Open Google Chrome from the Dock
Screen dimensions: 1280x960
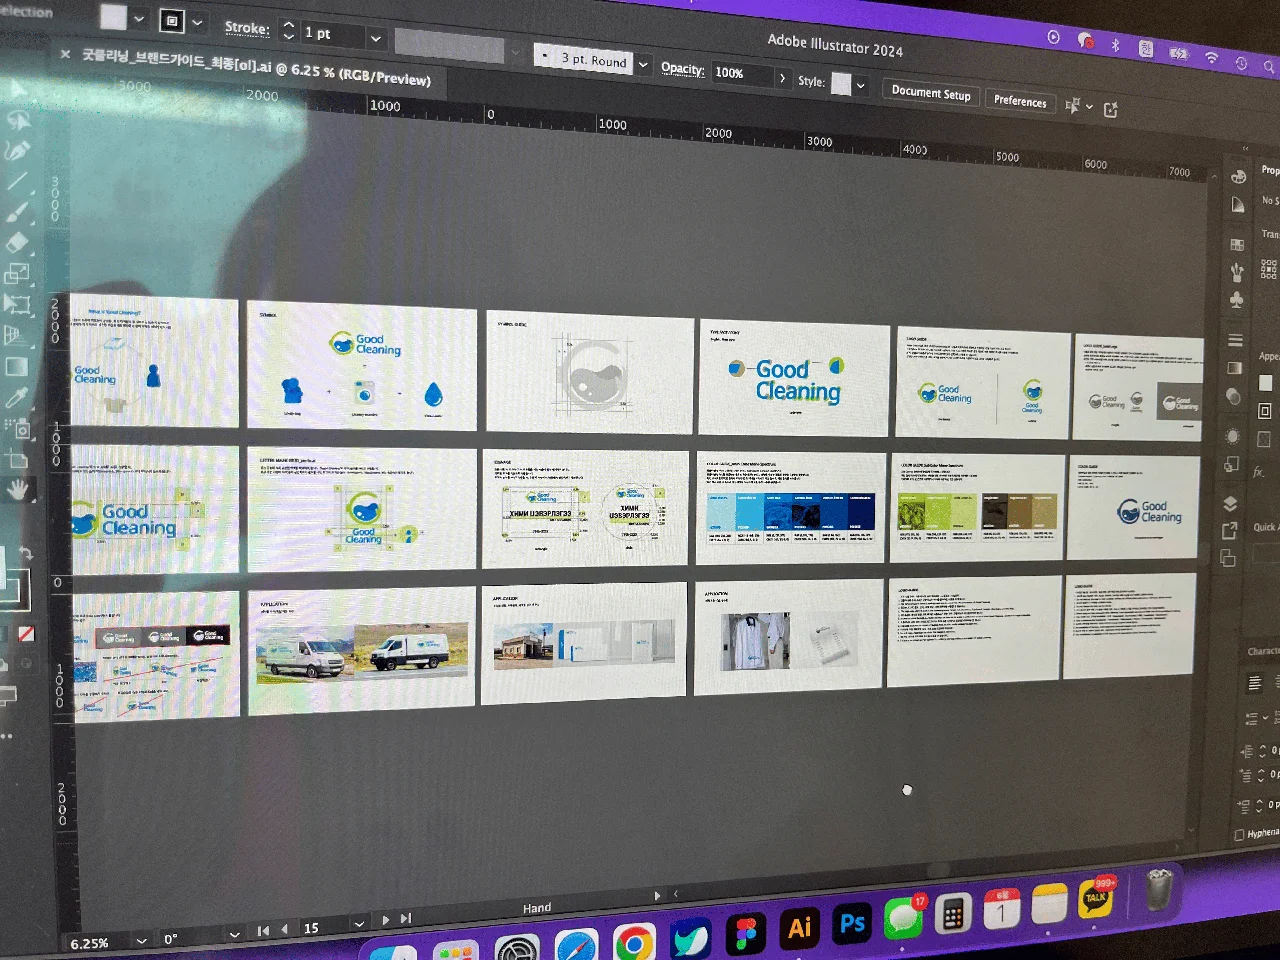(x=634, y=943)
